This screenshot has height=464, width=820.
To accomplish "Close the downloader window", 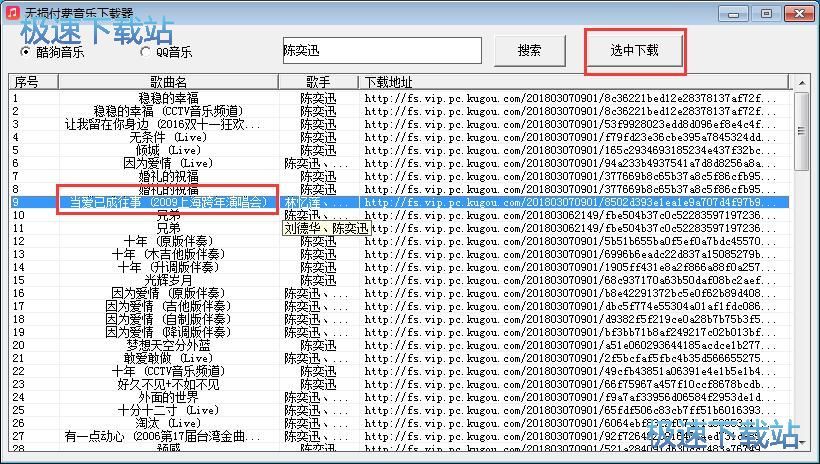I will point(799,13).
